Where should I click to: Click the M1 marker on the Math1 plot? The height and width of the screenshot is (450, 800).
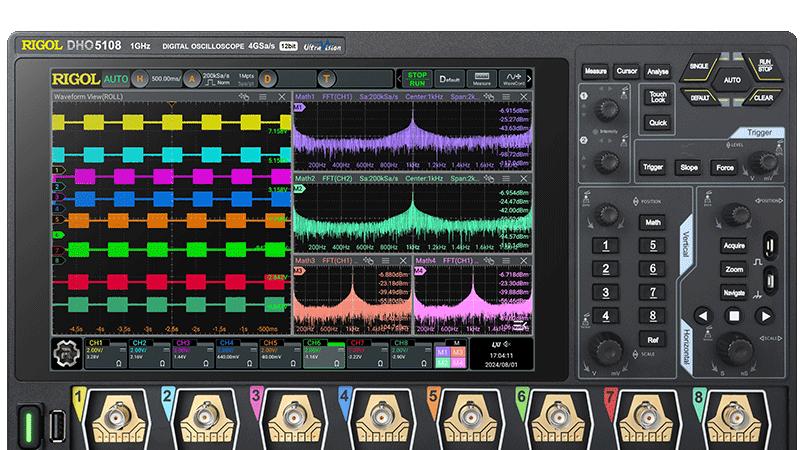point(299,107)
